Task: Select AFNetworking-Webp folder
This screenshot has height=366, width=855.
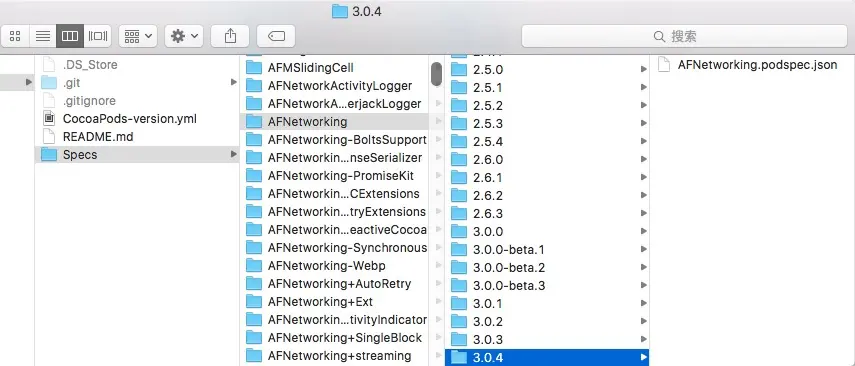Action: 334,266
